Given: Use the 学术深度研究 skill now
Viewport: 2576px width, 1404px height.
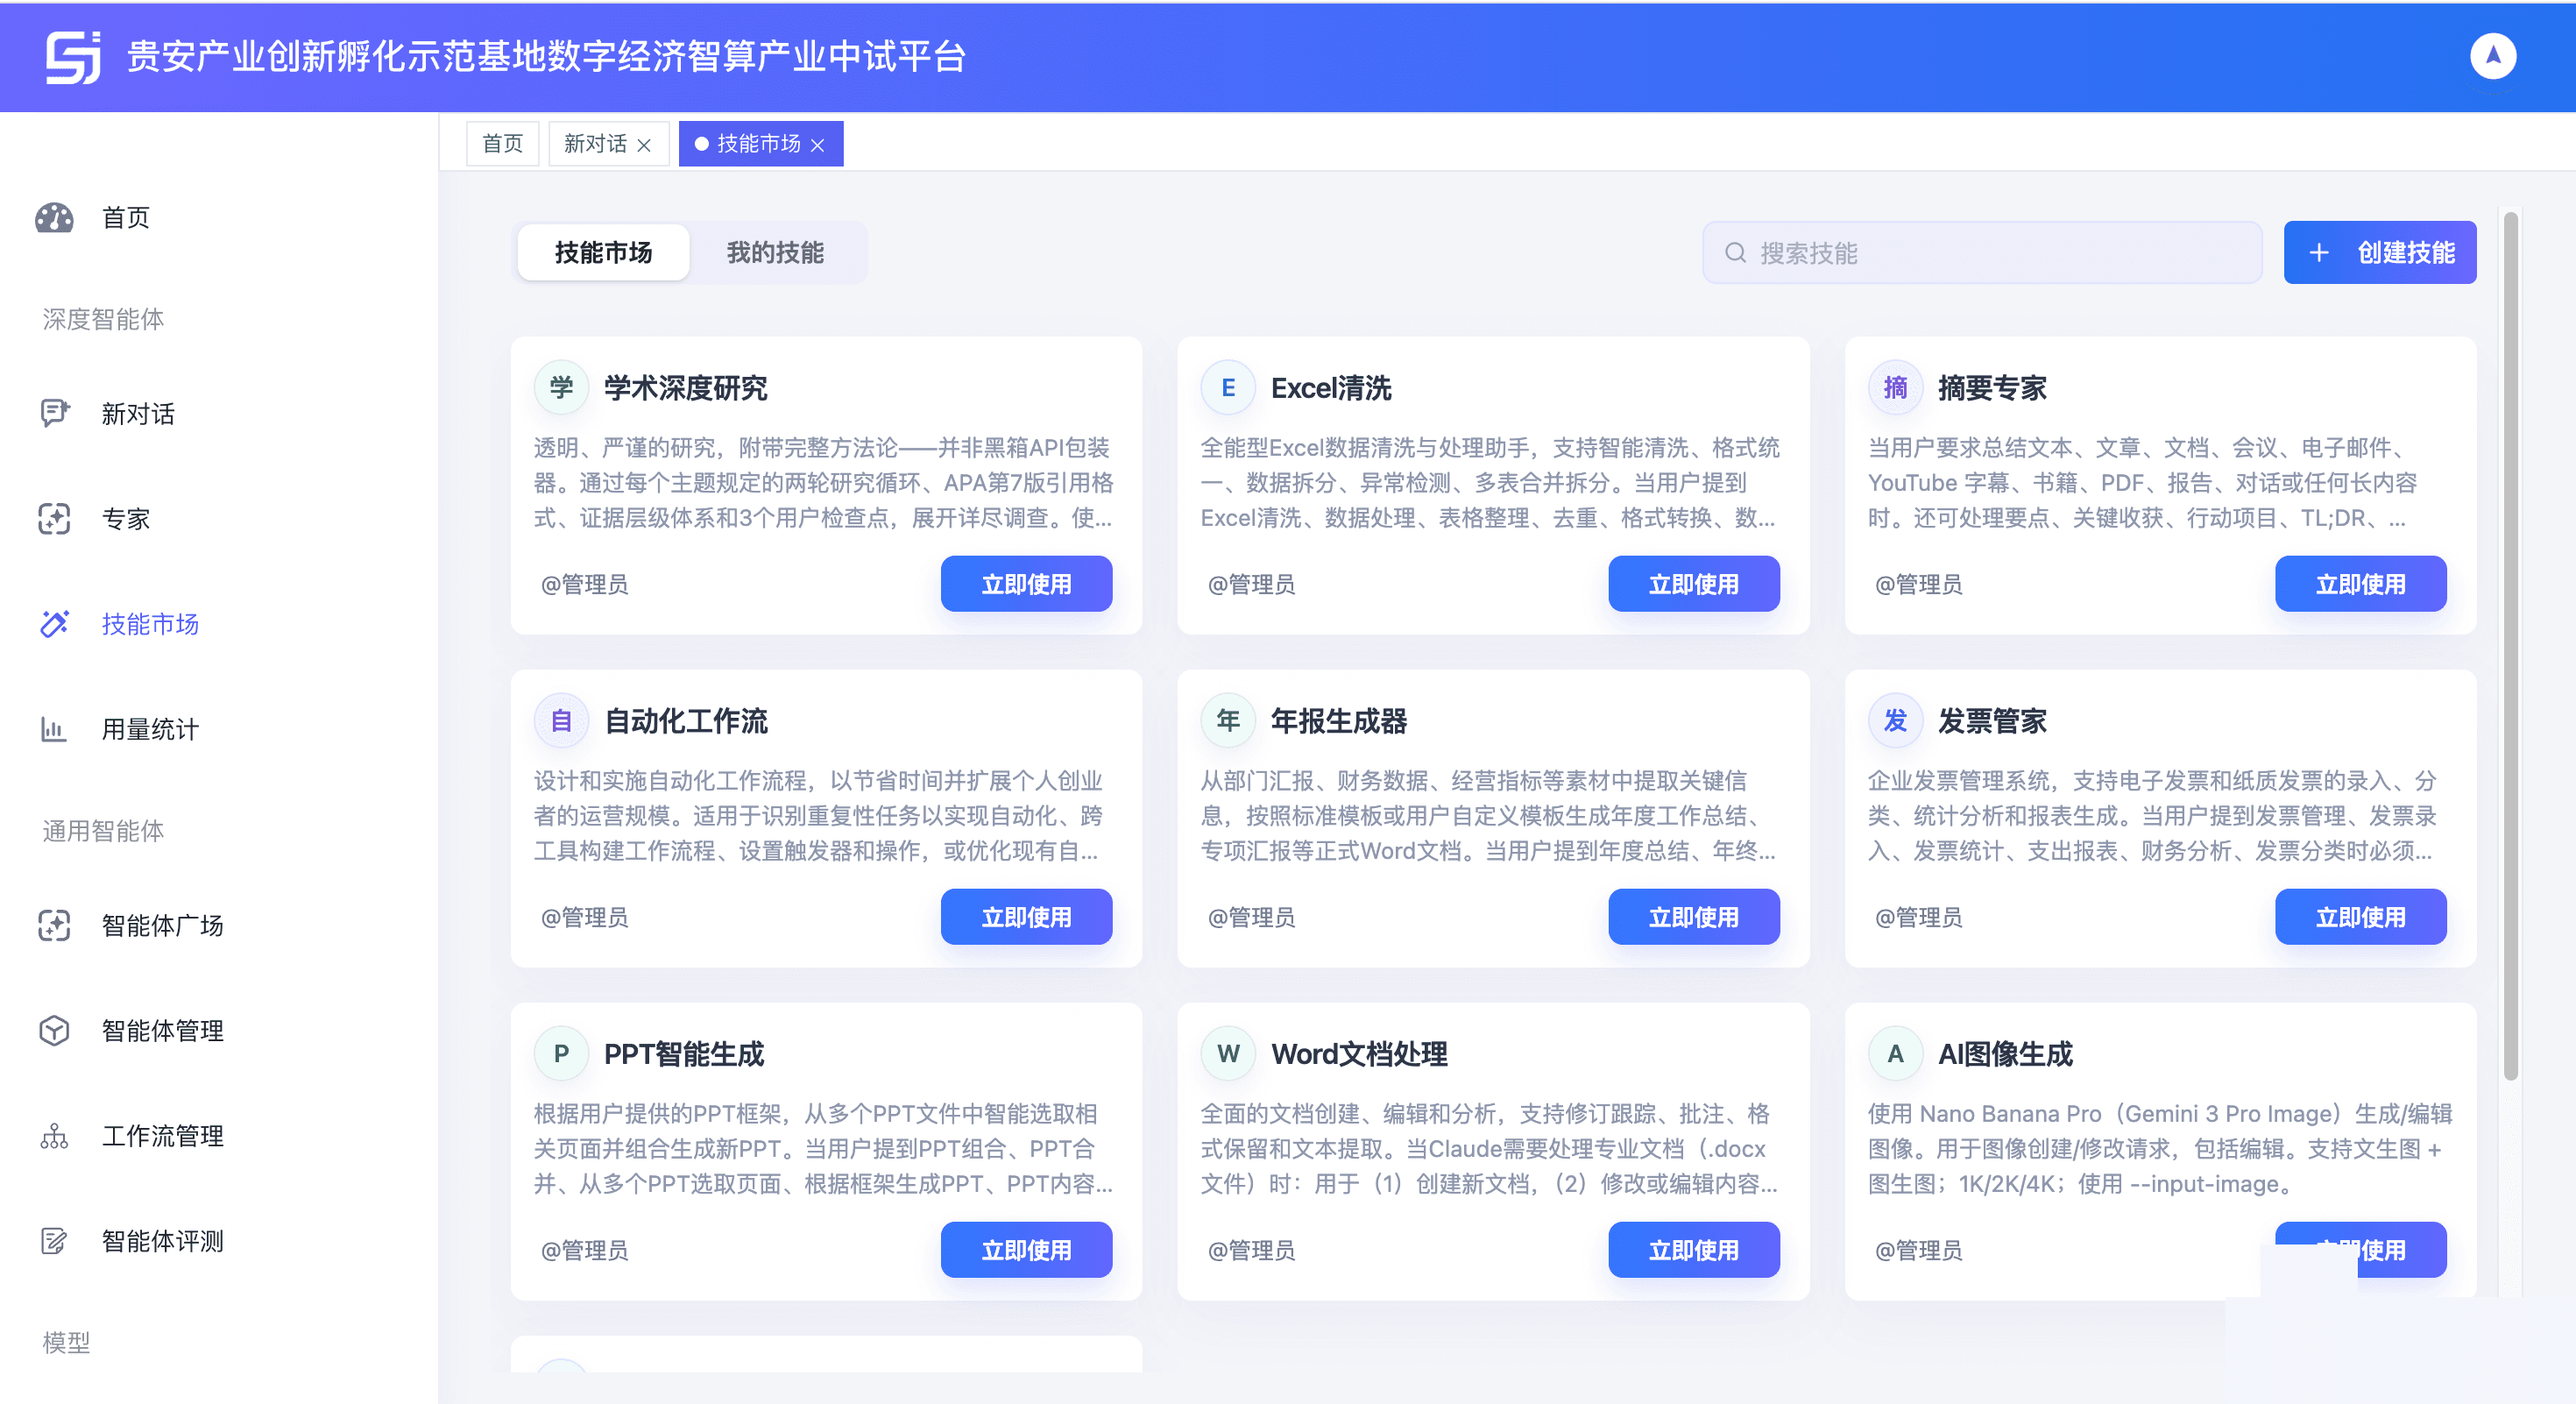Looking at the screenshot, I should tap(1026, 584).
